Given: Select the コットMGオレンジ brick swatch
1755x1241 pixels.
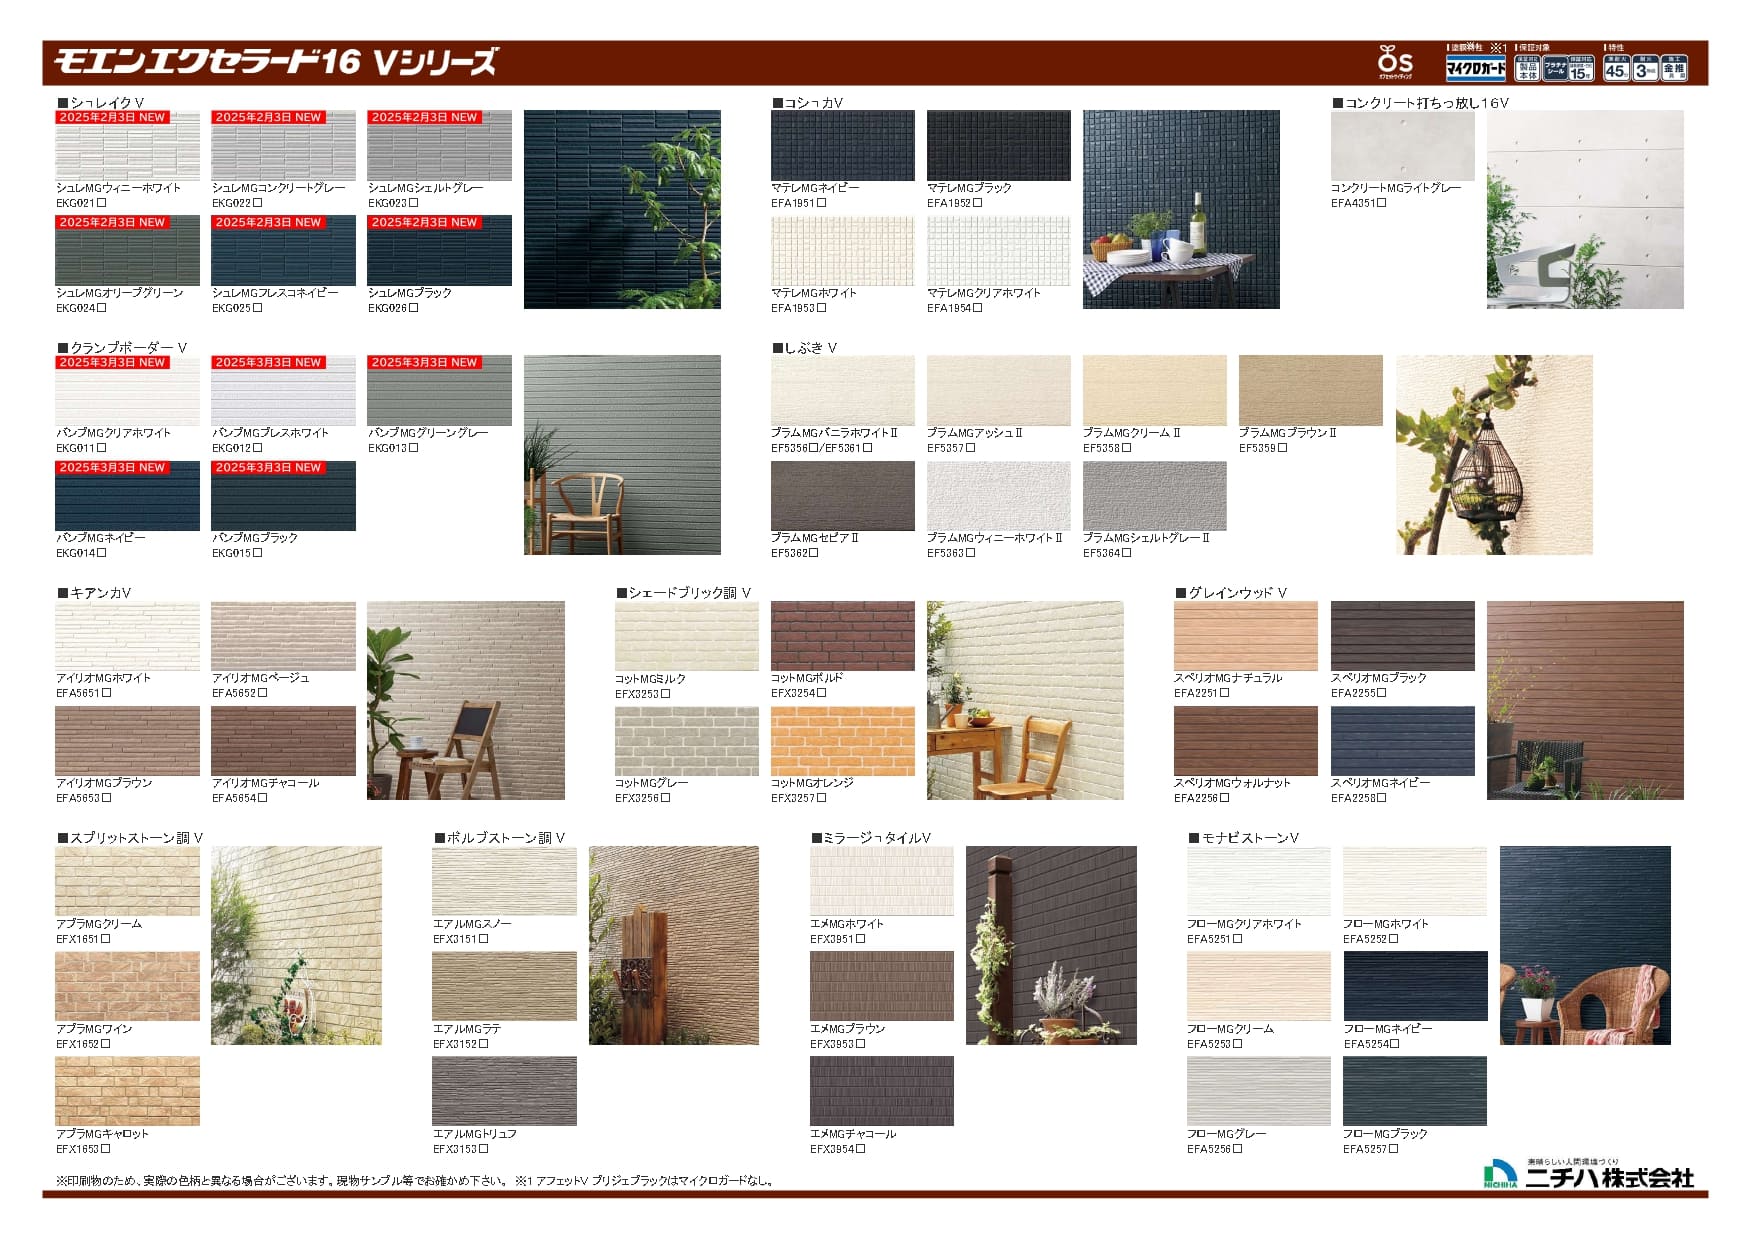Looking at the screenshot, I should 842,740.
